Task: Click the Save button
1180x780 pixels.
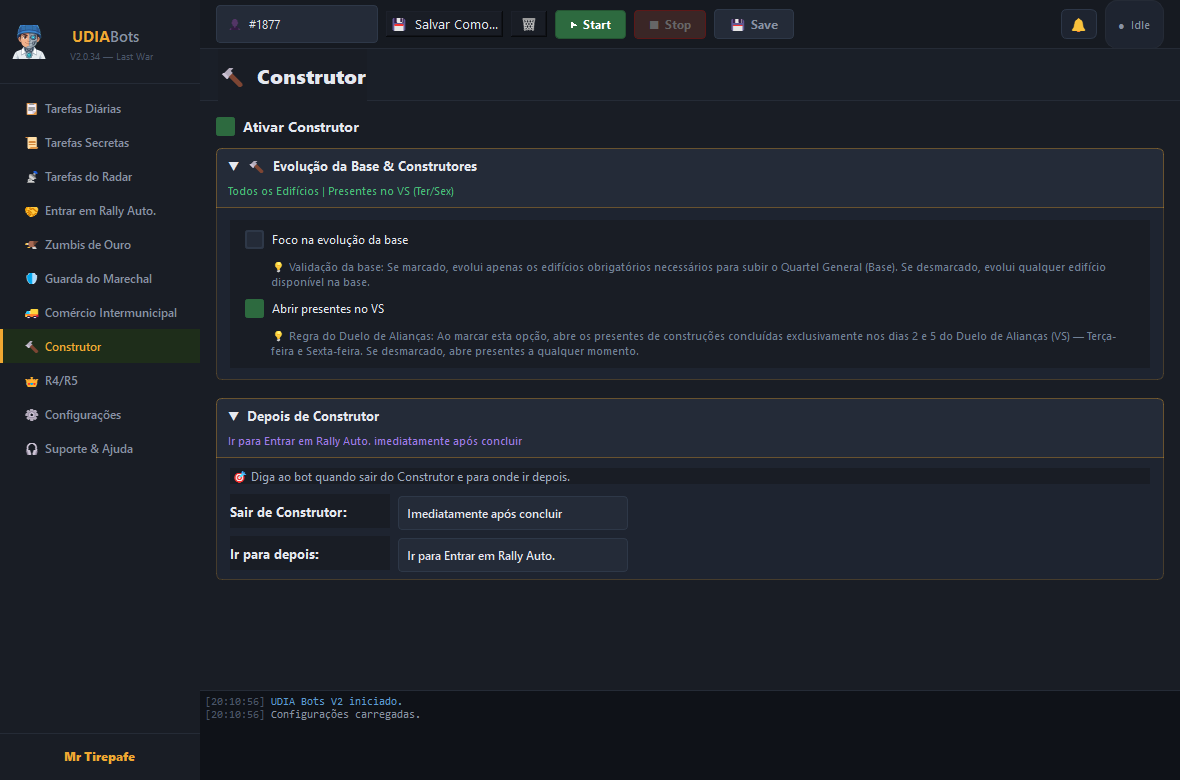Action: tap(753, 25)
